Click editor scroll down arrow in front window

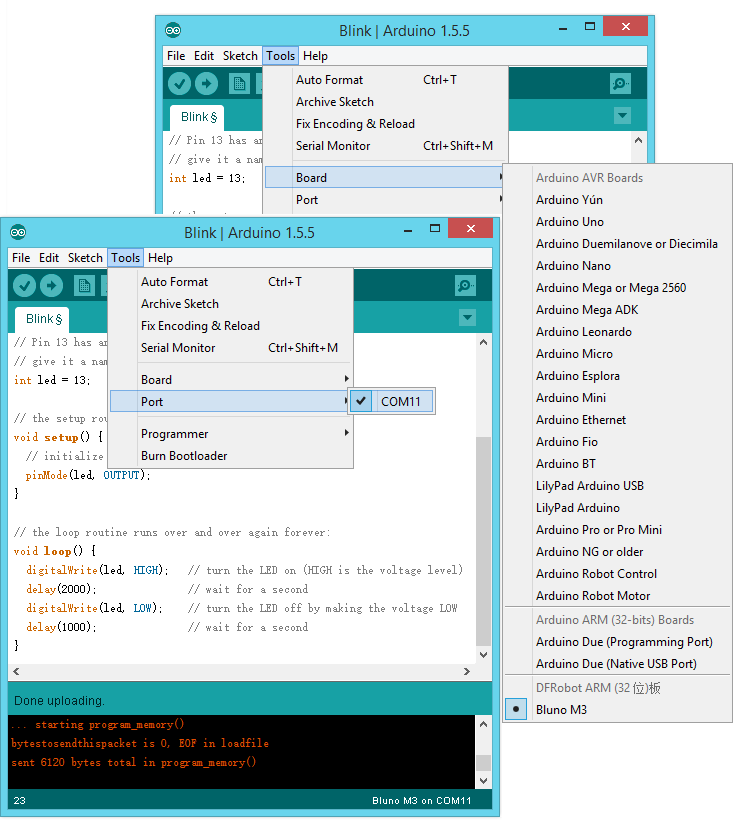click(x=483, y=655)
